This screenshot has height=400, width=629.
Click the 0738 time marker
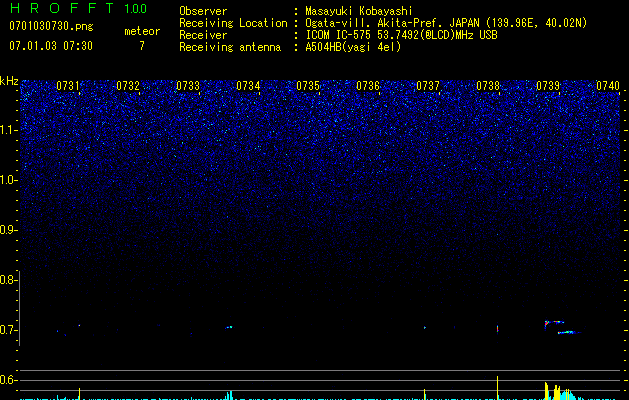coord(488,86)
